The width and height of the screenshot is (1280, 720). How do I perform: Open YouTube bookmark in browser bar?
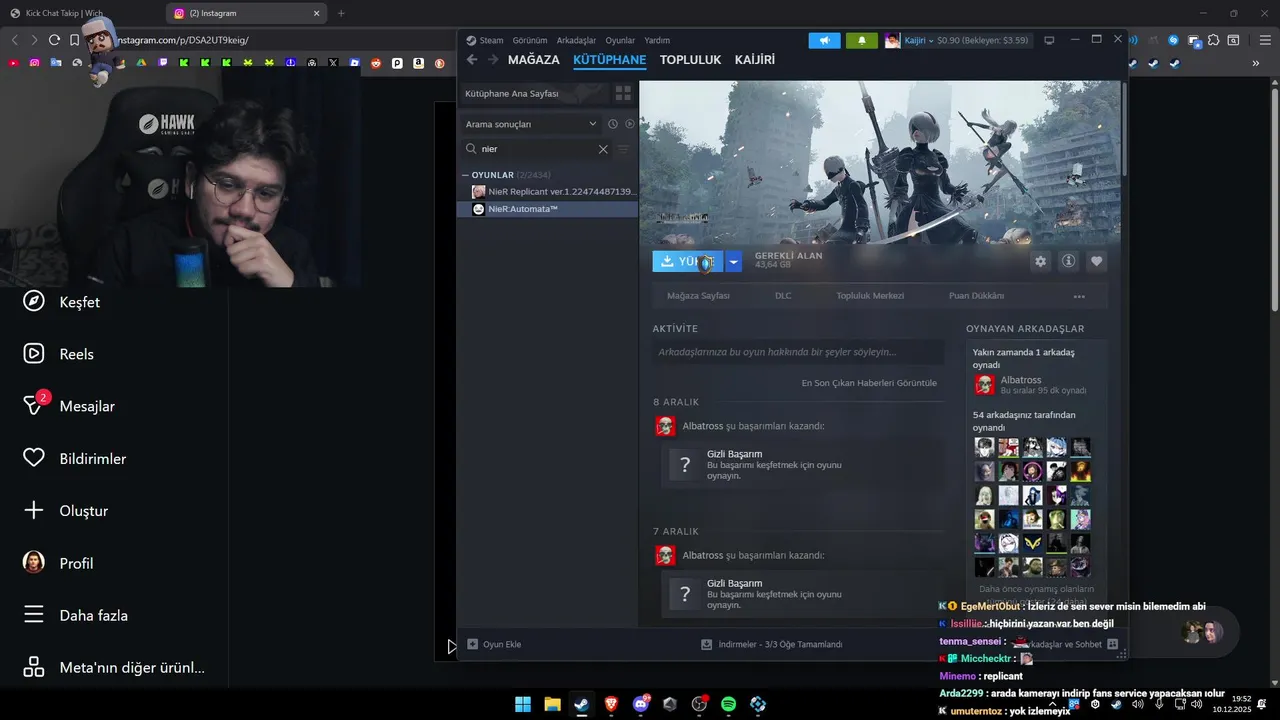click(x=13, y=63)
